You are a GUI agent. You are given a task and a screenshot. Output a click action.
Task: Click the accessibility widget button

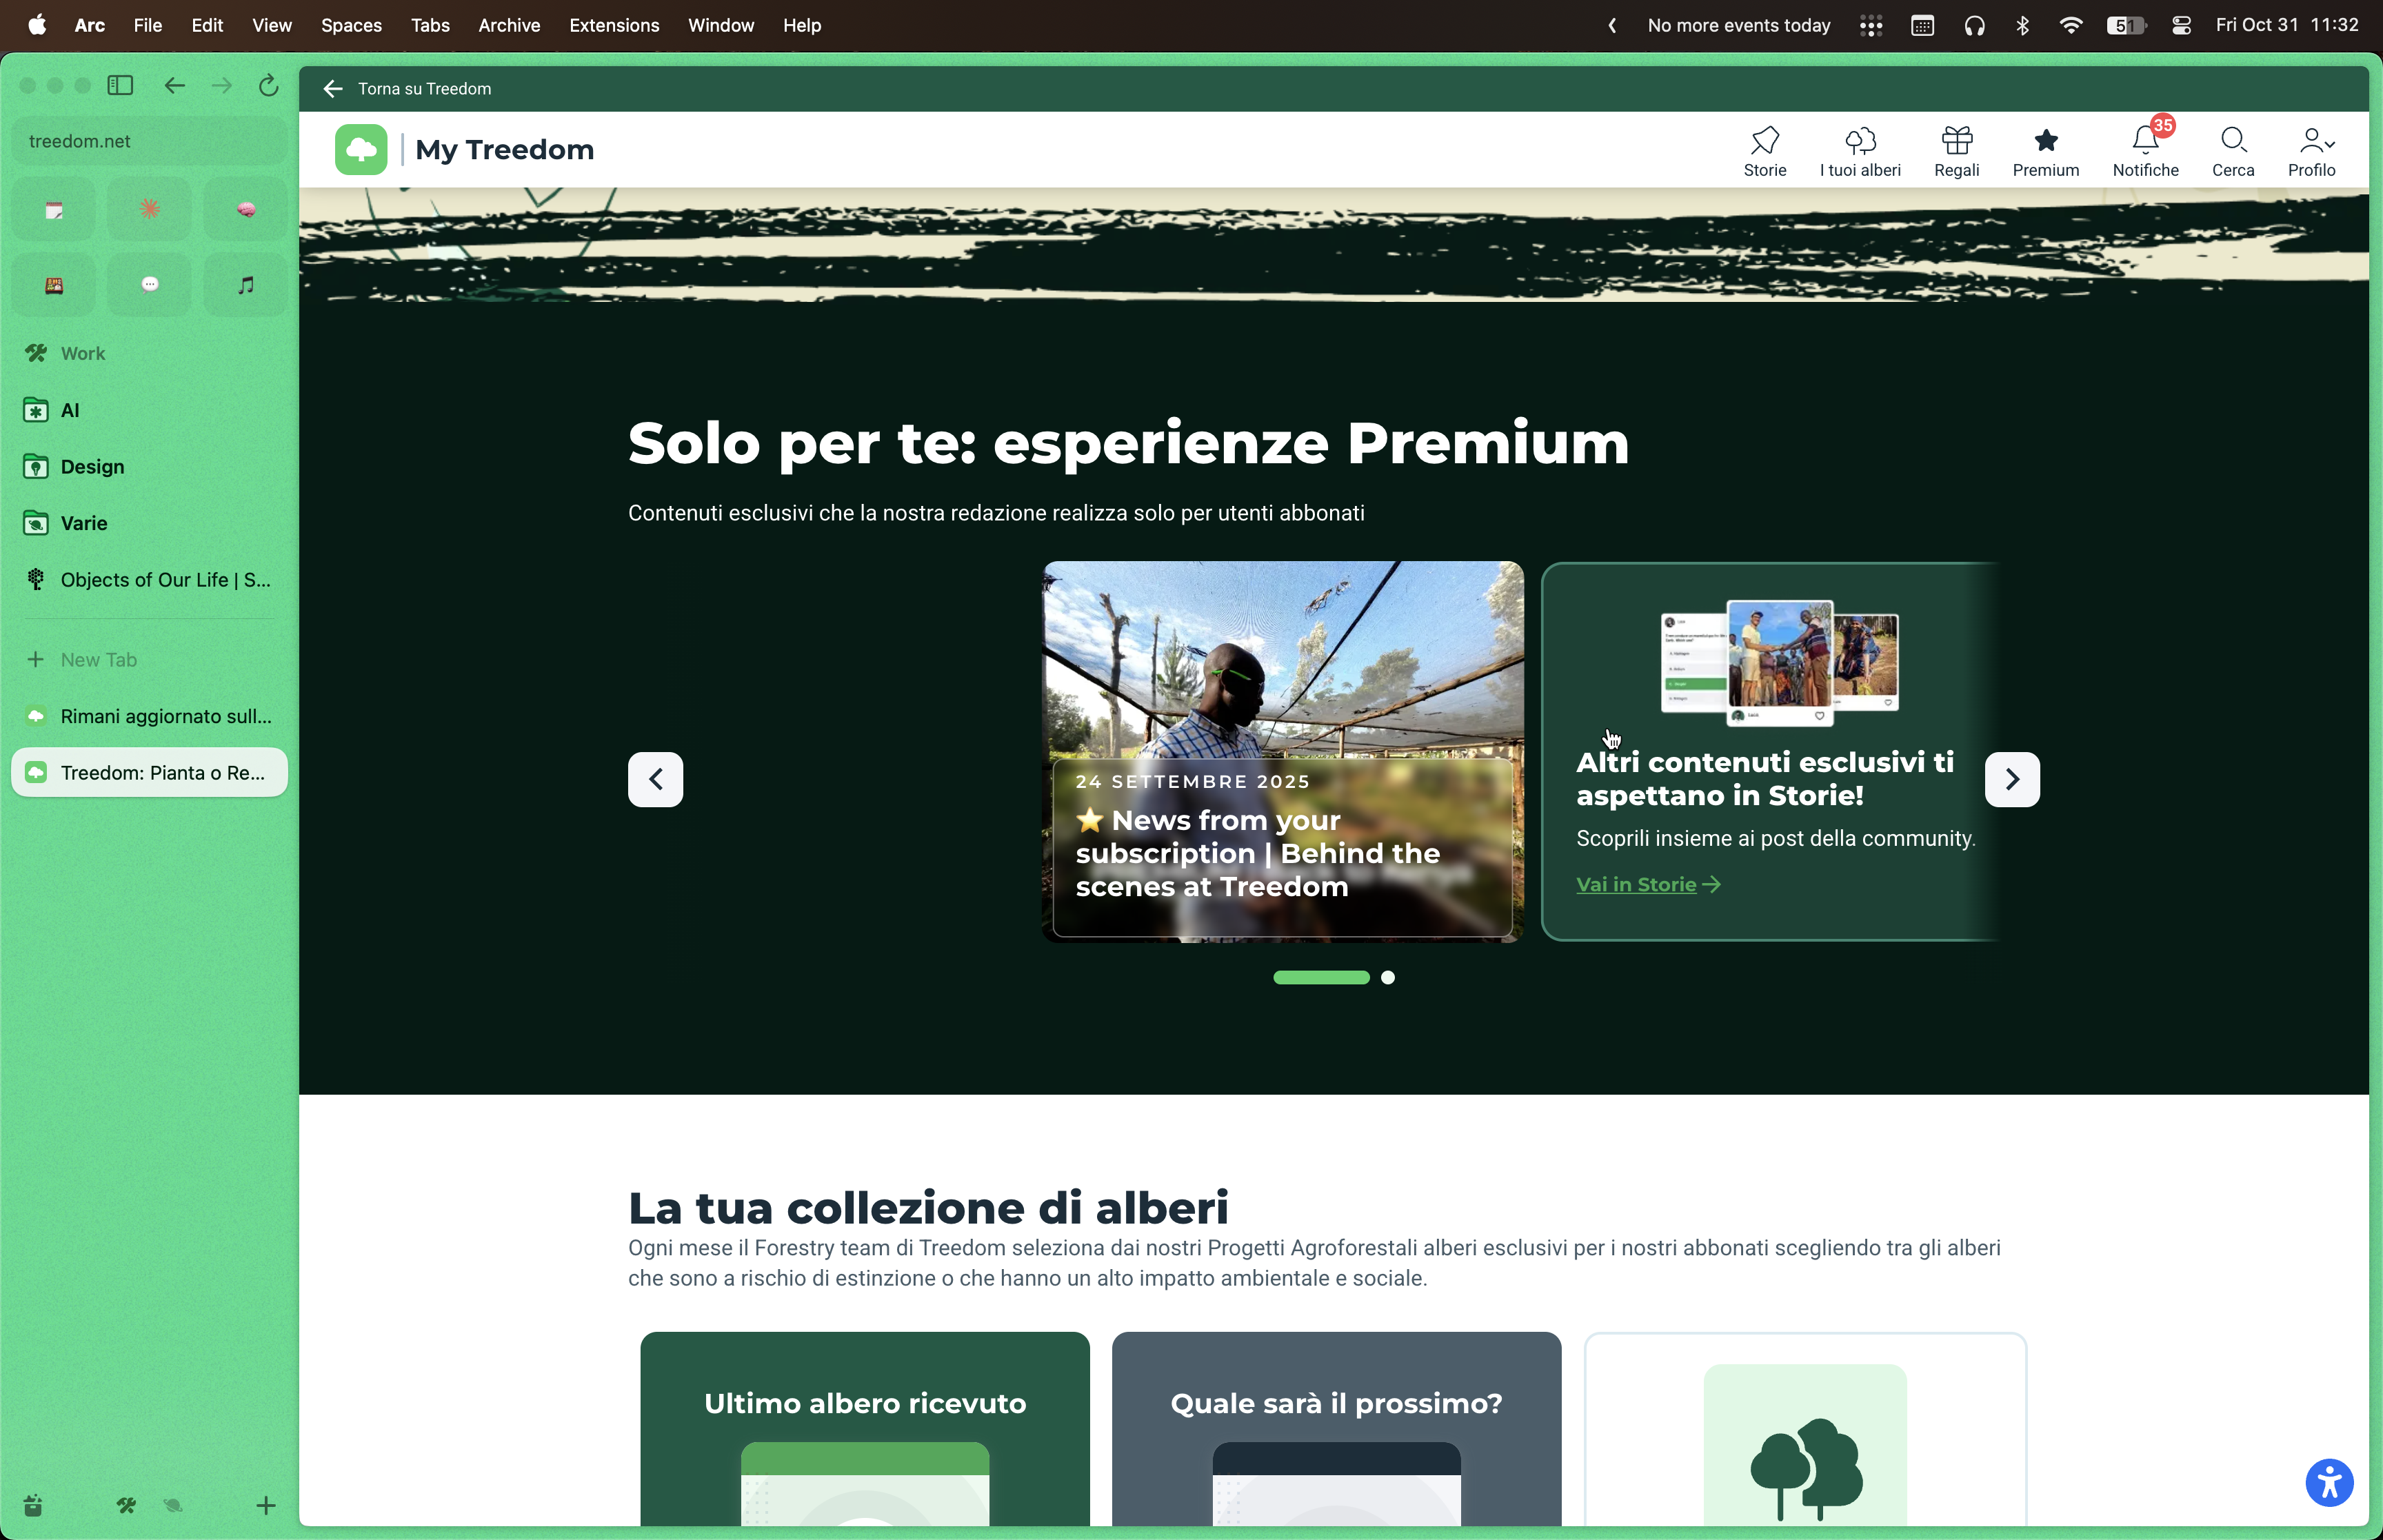(x=2329, y=1482)
